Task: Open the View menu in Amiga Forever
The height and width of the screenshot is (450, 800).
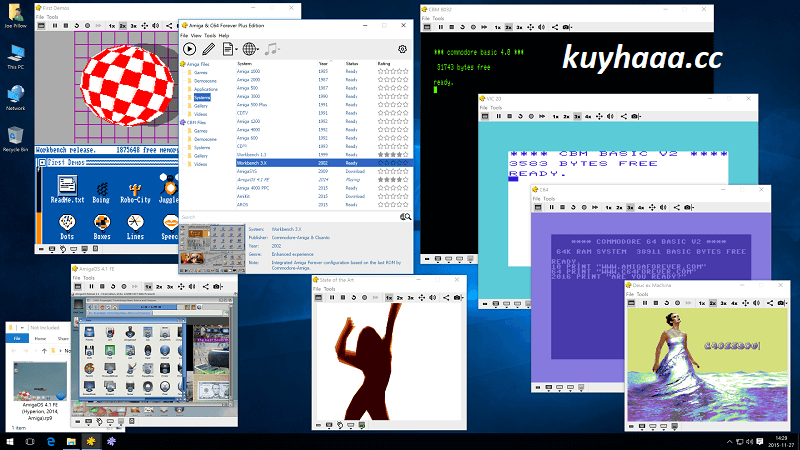Action: click(196, 36)
